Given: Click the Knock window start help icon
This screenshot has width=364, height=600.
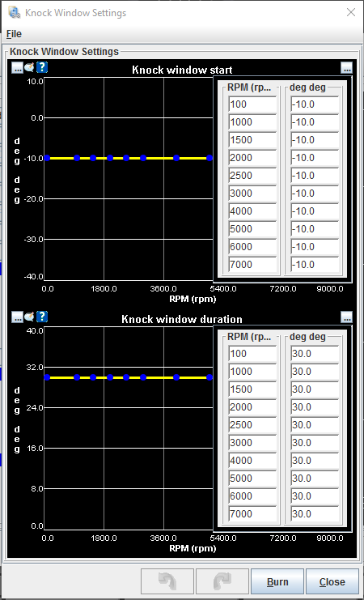Looking at the screenshot, I should (42, 68).
